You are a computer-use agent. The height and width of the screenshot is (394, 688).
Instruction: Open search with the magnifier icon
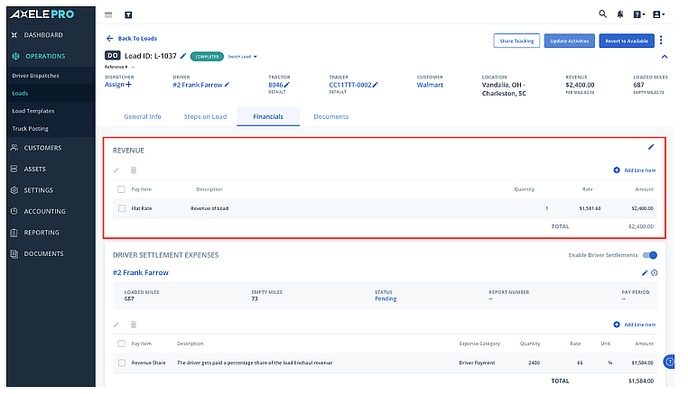coord(603,14)
